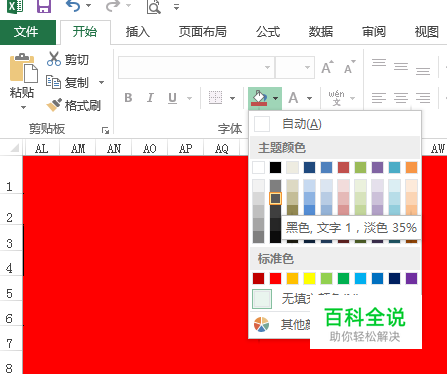This screenshot has width=447, height=374.
Task: Align text to bottom of cell
Action: [x=423, y=71]
